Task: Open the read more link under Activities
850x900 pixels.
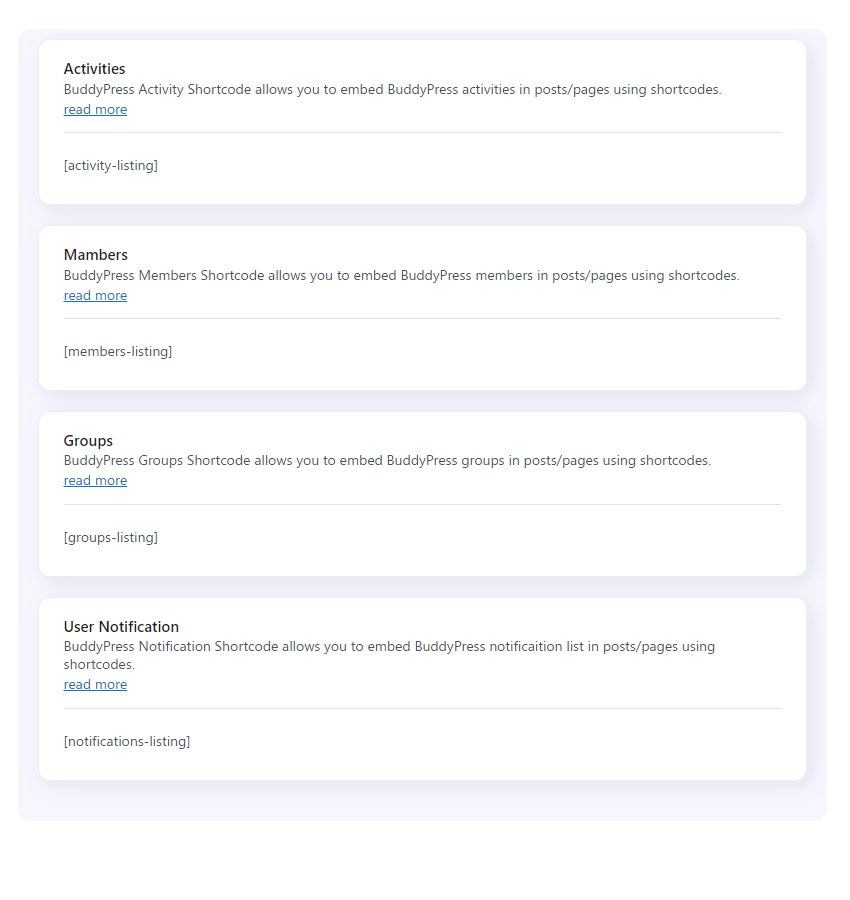Action: tap(95, 109)
